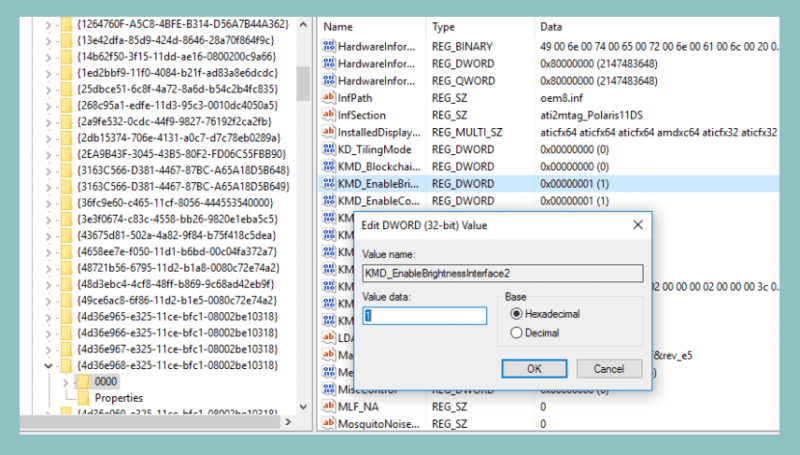
Task: Click the MLF_NA string value icon
Action: [x=329, y=406]
